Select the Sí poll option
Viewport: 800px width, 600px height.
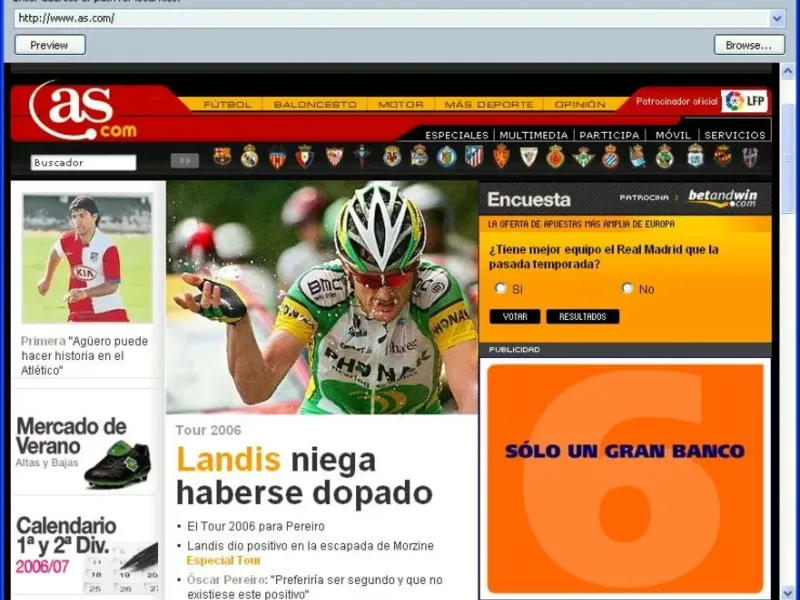tap(500, 288)
